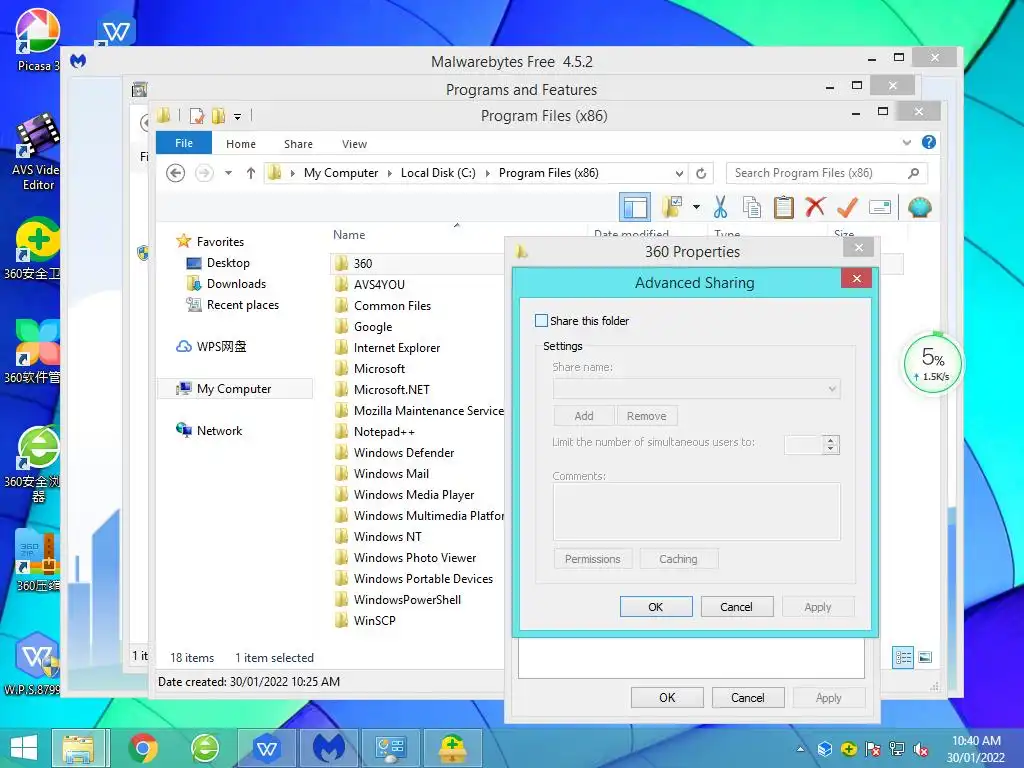Select the Notepad++ folder

tap(384, 432)
